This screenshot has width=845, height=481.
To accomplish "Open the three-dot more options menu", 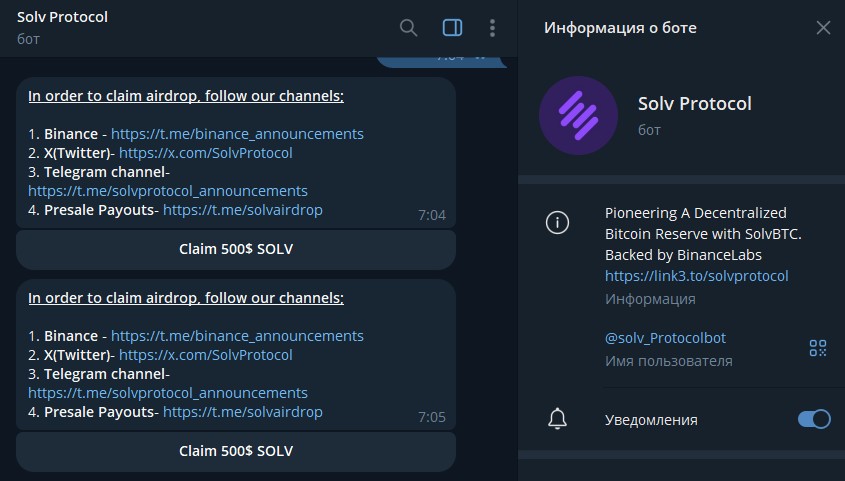I will coord(492,28).
